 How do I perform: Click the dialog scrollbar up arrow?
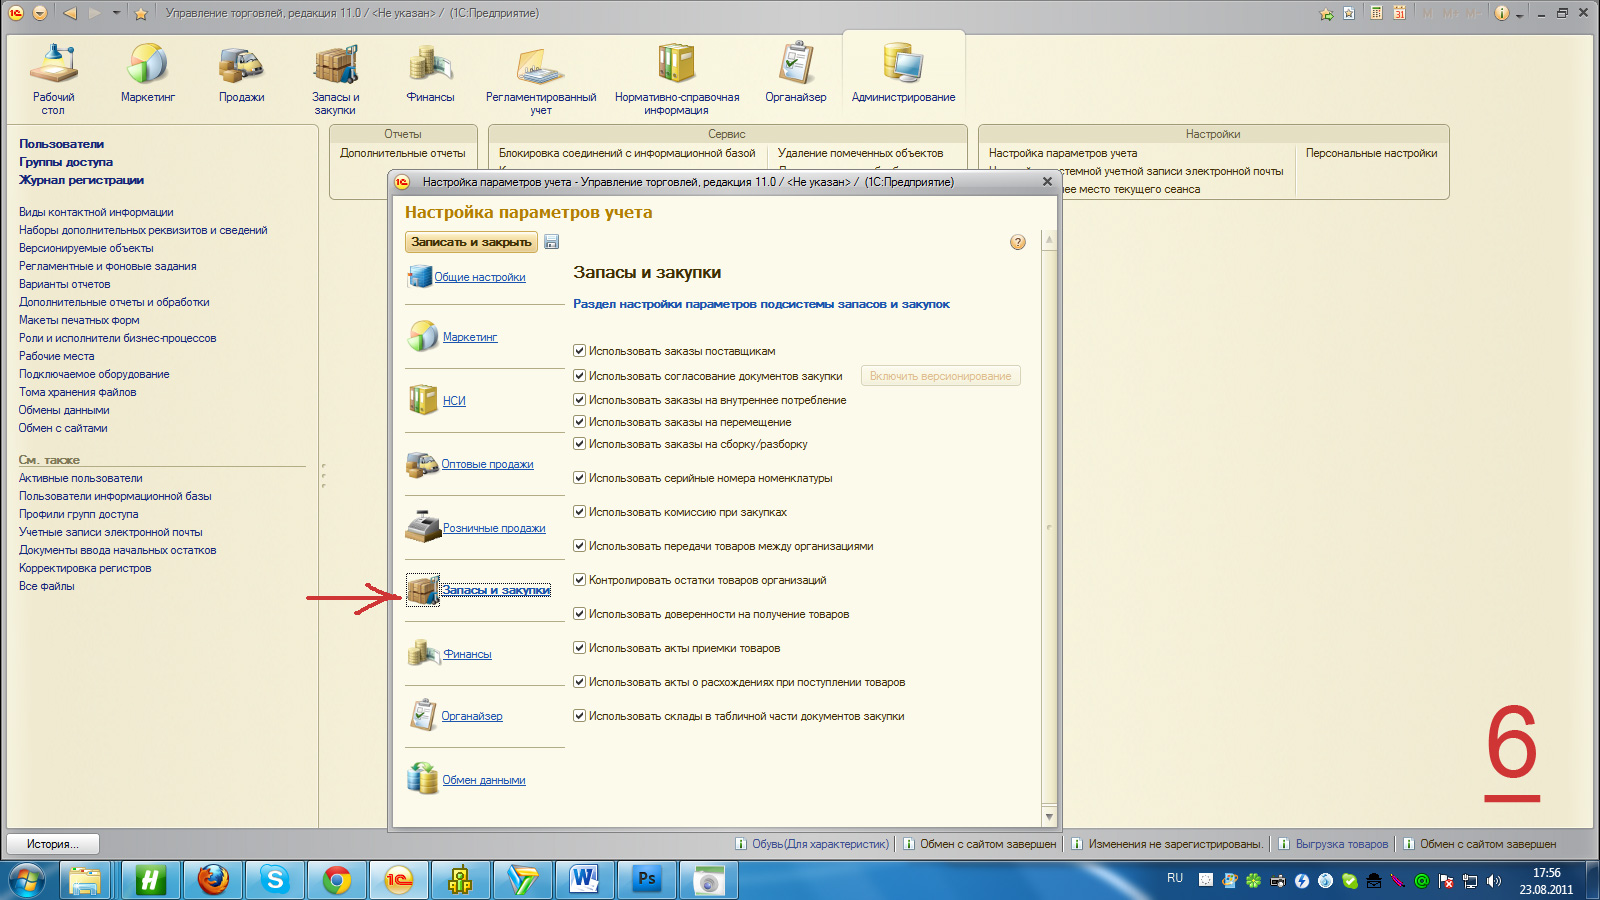point(1049,240)
